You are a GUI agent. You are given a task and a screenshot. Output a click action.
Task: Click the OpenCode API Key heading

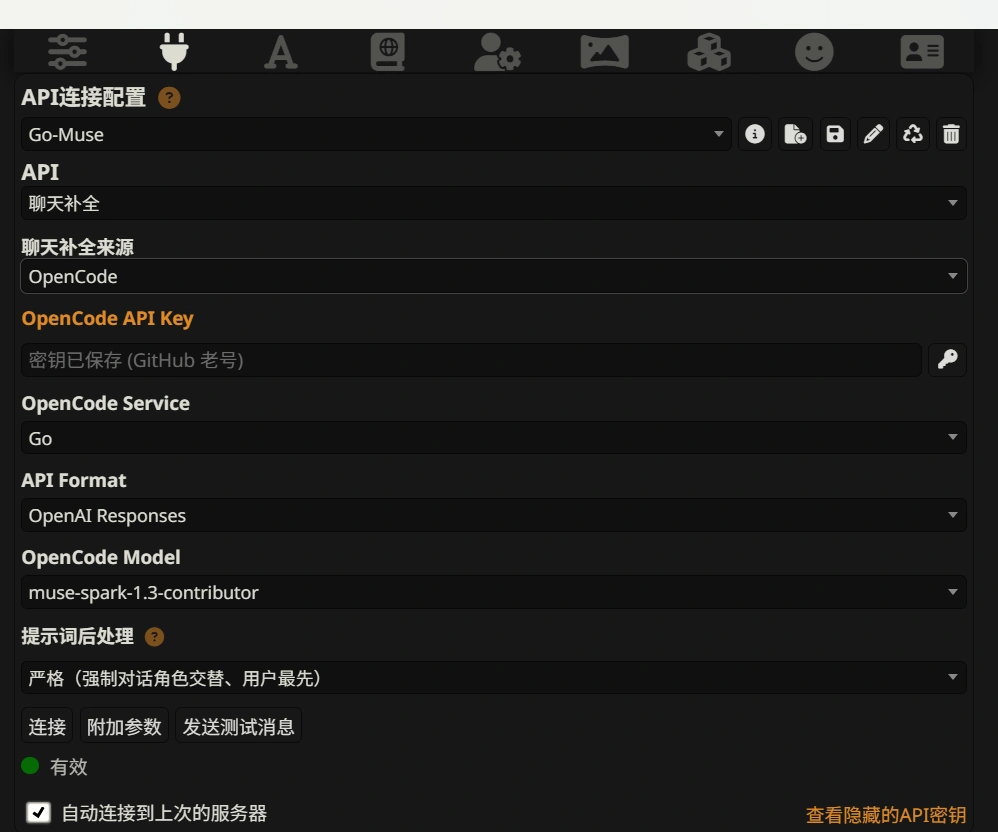click(108, 318)
